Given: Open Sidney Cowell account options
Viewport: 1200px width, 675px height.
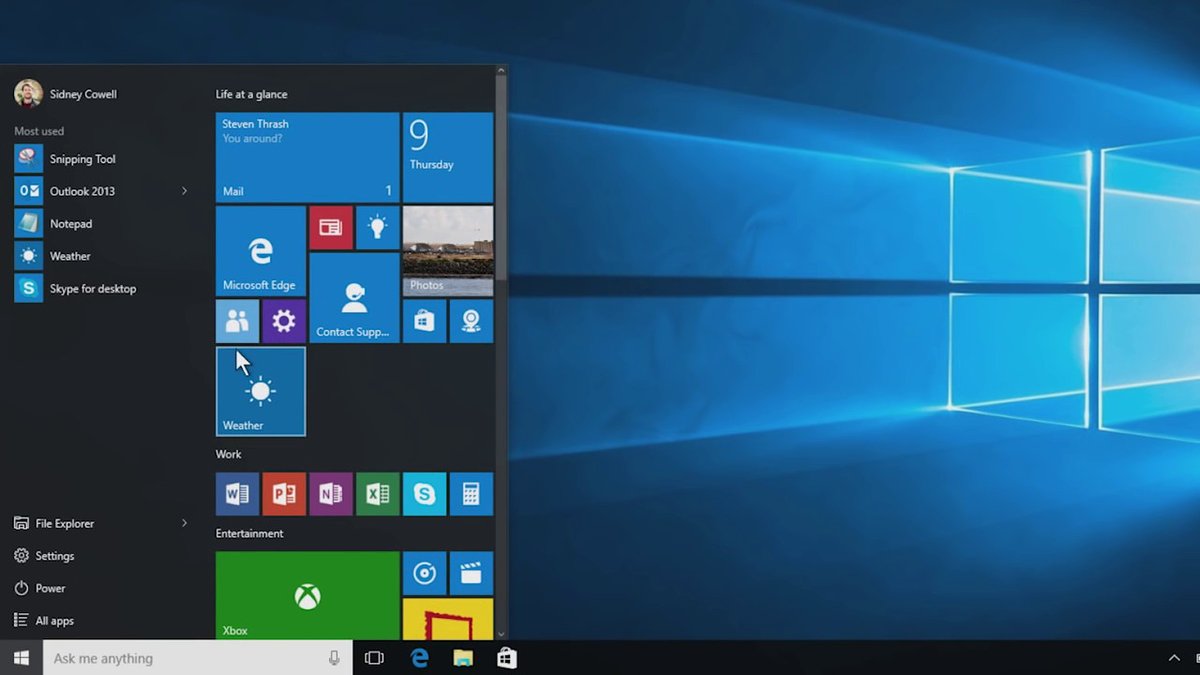Looking at the screenshot, I should 65,93.
